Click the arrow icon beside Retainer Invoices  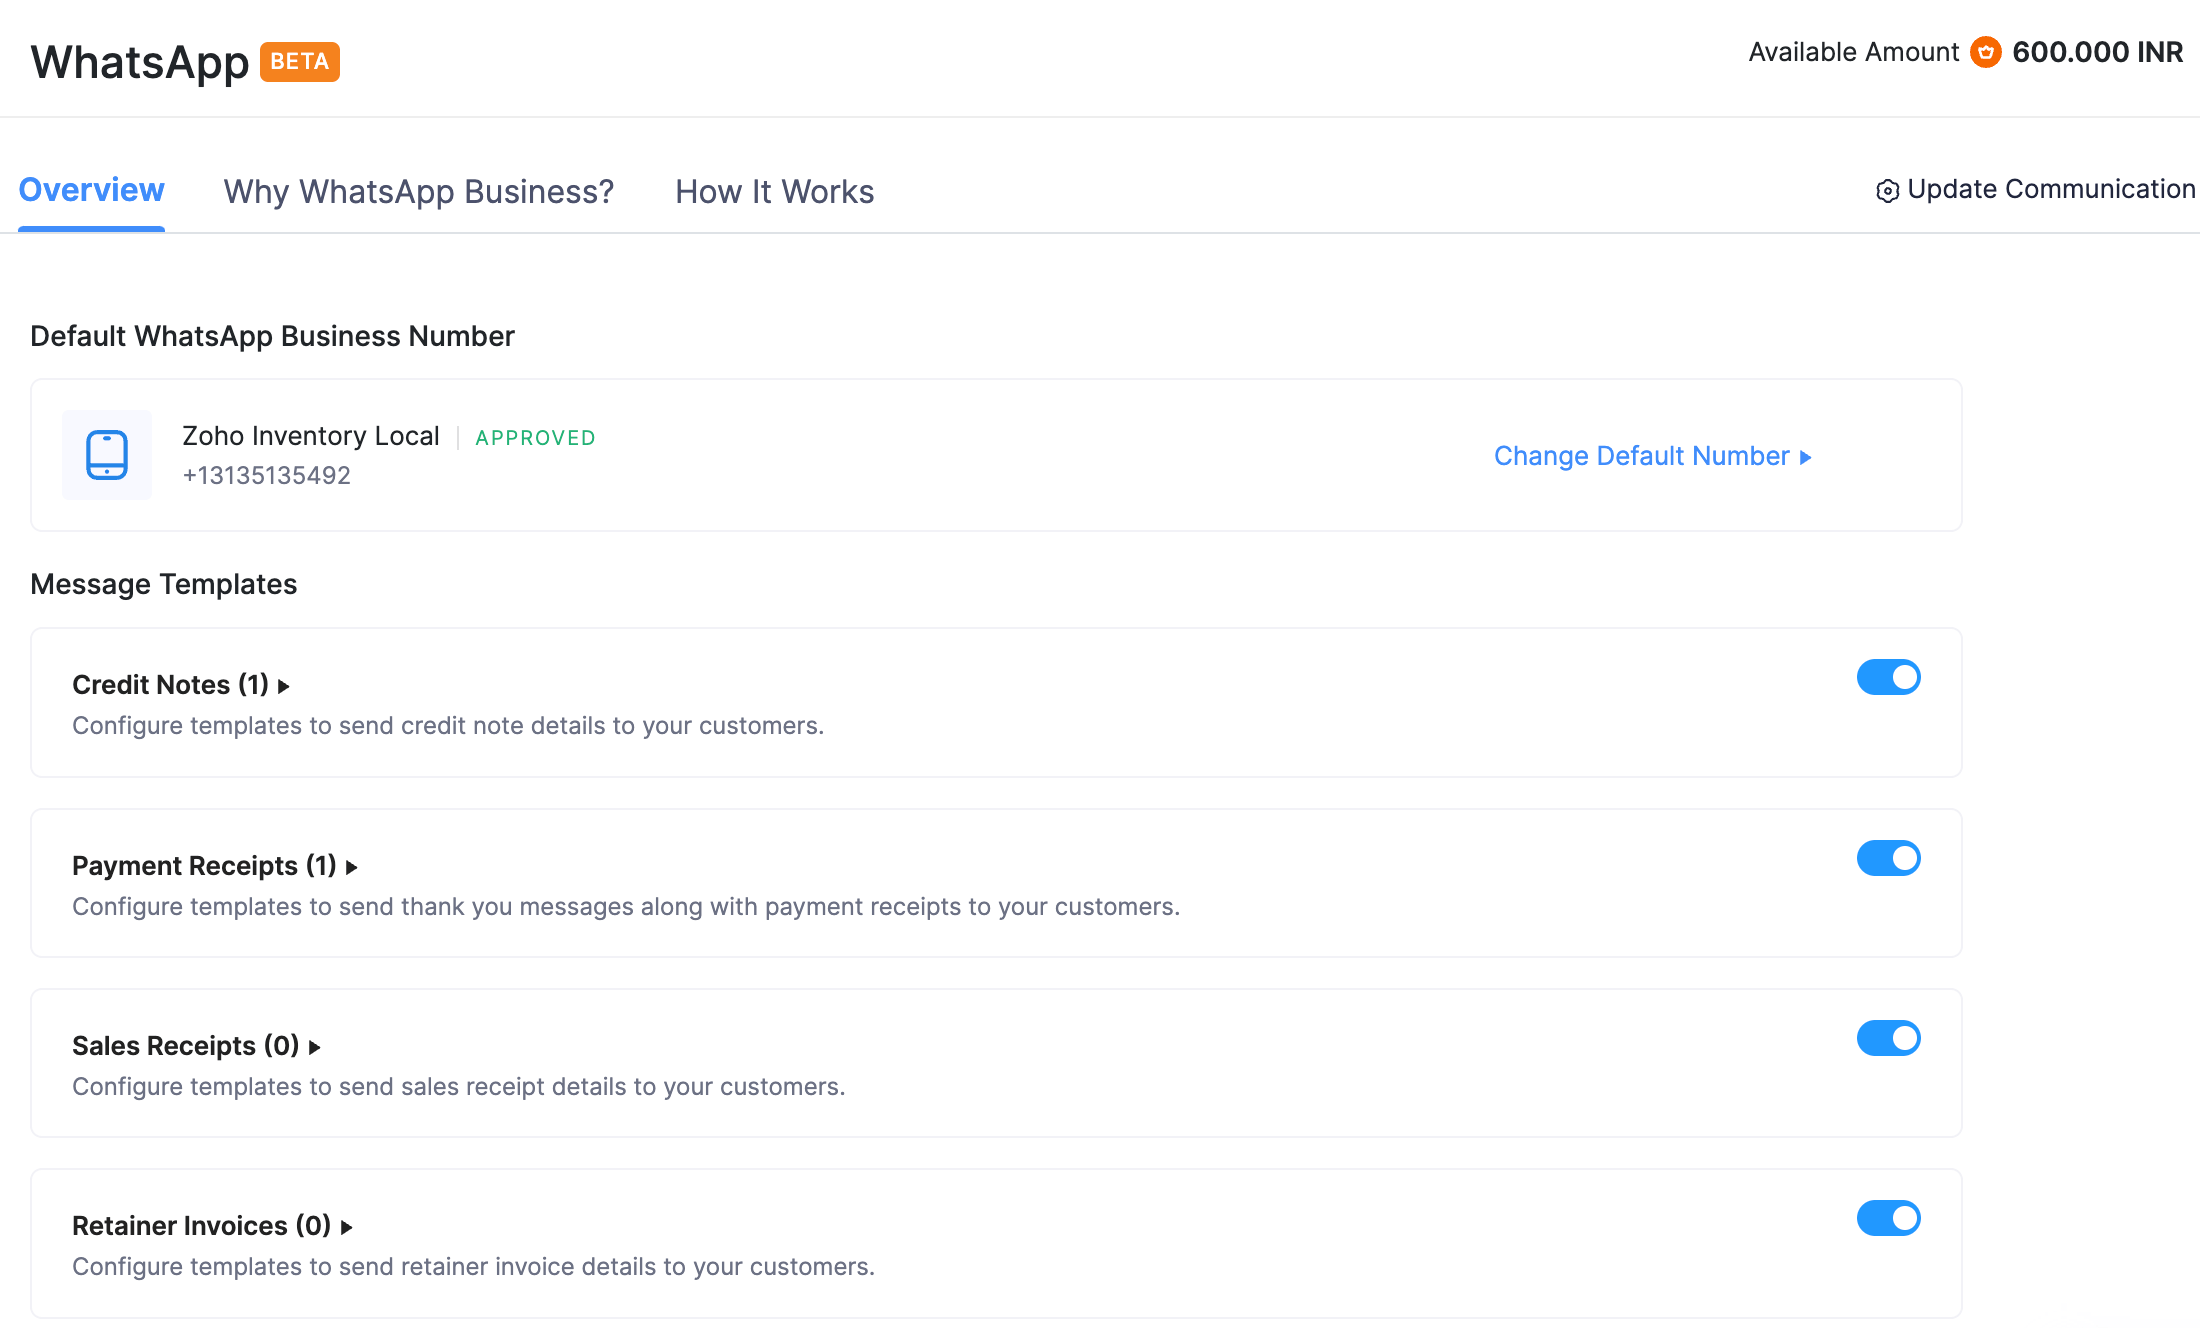346,1227
